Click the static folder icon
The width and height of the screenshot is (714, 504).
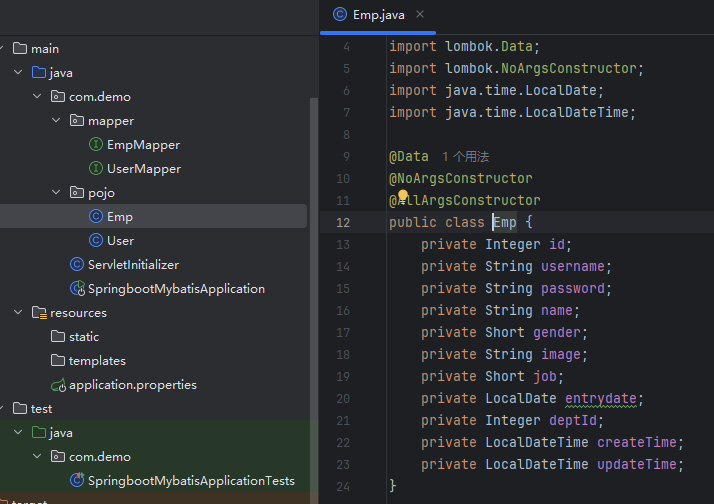(x=58, y=337)
